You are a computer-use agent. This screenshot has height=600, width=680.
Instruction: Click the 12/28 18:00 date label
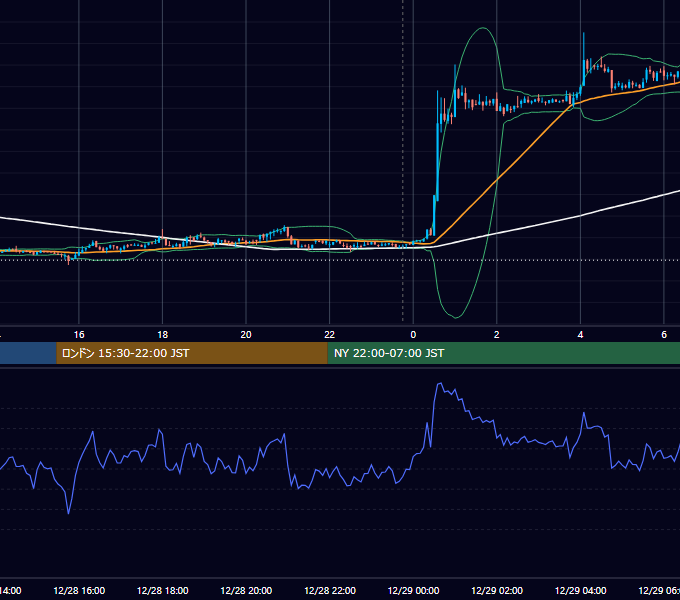[x=163, y=590]
